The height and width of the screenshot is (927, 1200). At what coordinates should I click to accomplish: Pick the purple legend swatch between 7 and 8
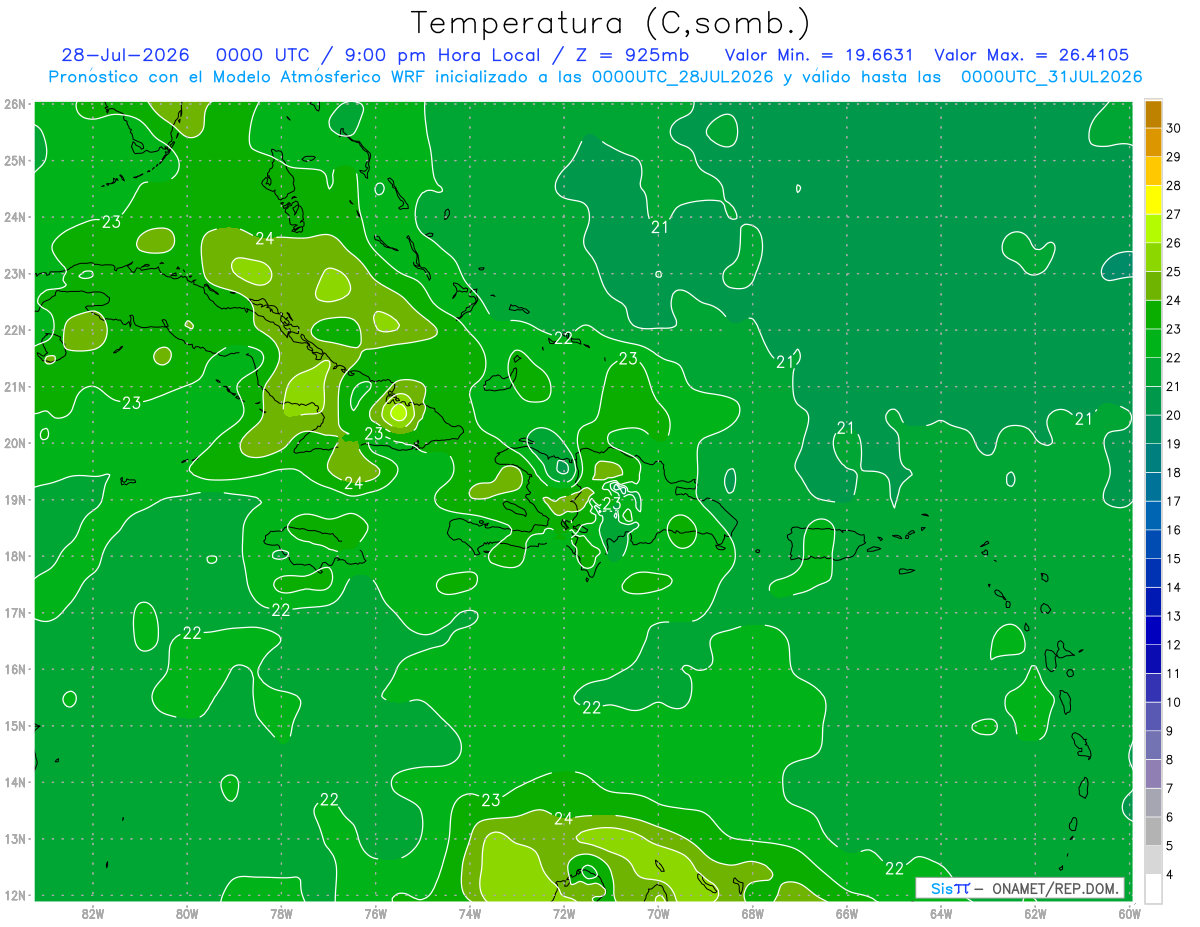point(1153,773)
